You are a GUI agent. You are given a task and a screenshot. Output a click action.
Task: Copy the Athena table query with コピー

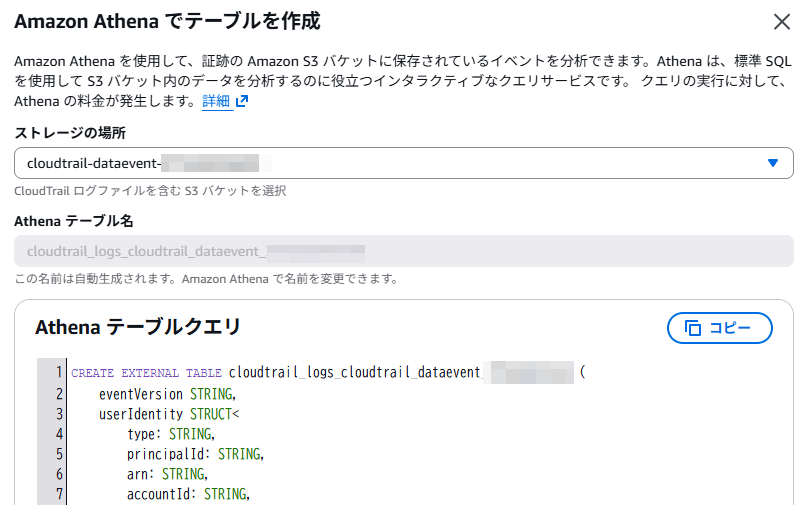pyautogui.click(x=719, y=328)
